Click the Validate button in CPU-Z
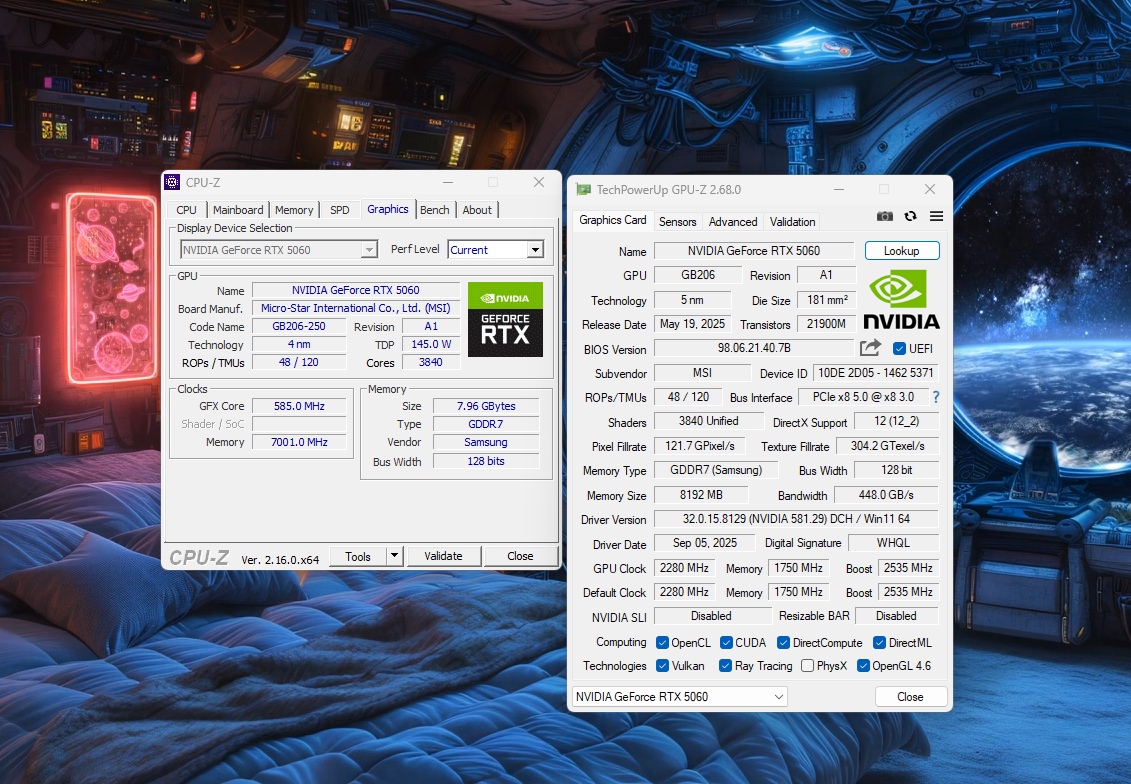Image resolution: width=1131 pixels, height=784 pixels. [443, 556]
